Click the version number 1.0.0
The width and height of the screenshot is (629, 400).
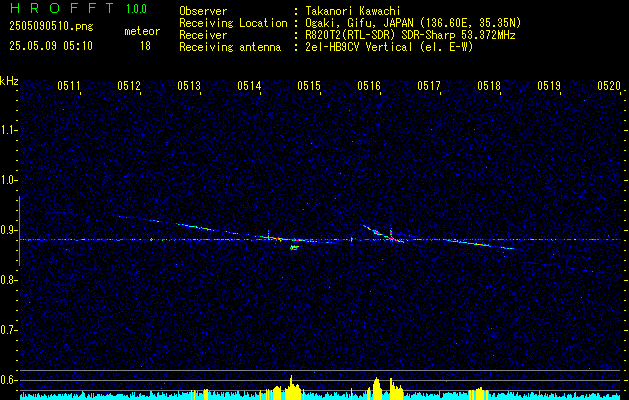click(x=136, y=9)
